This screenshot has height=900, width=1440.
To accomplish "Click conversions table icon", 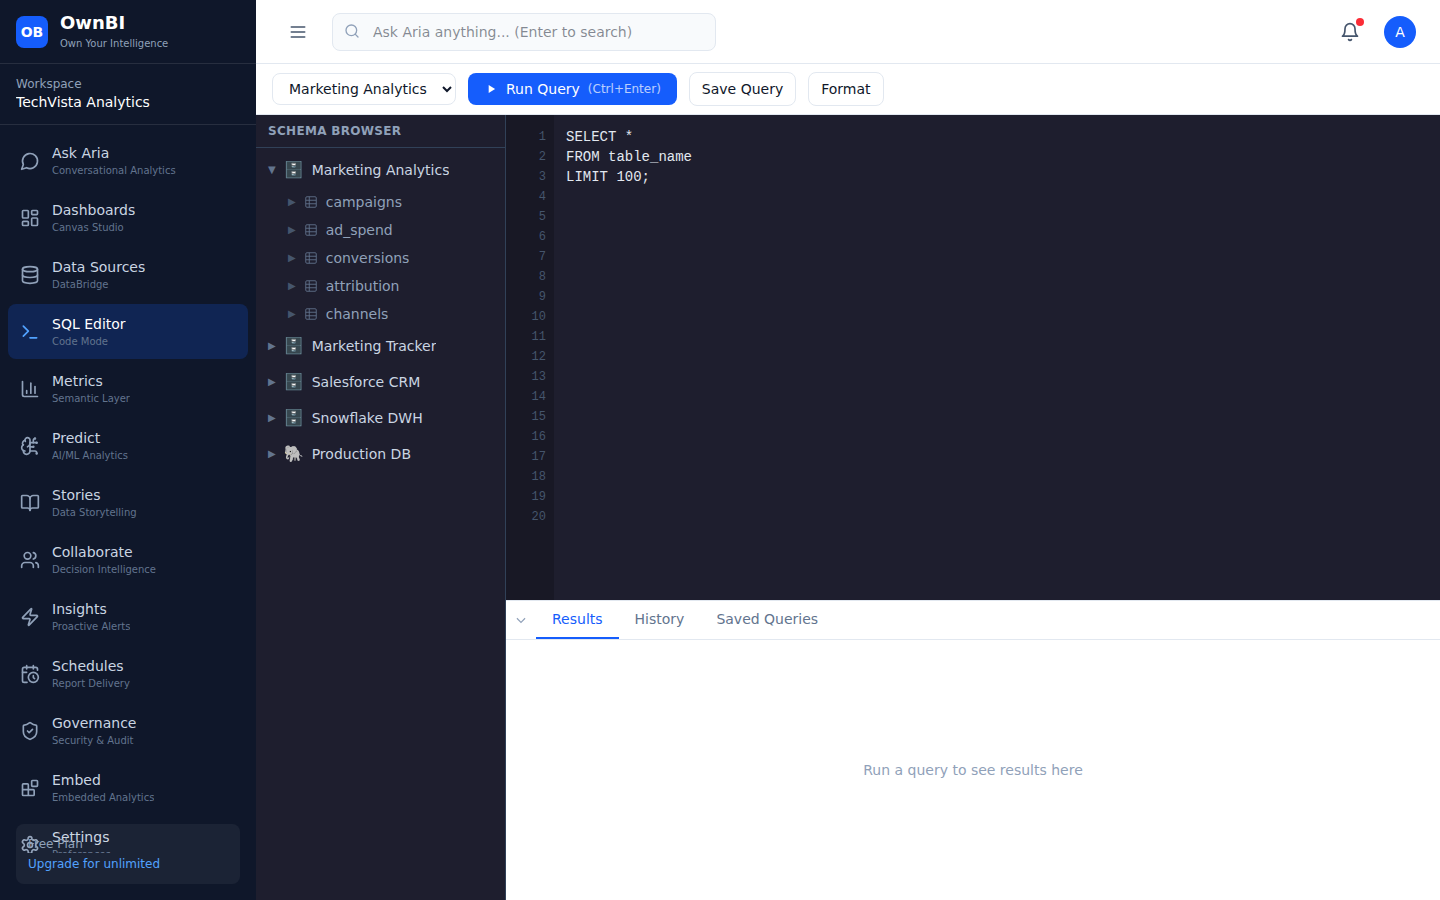I will [x=311, y=258].
